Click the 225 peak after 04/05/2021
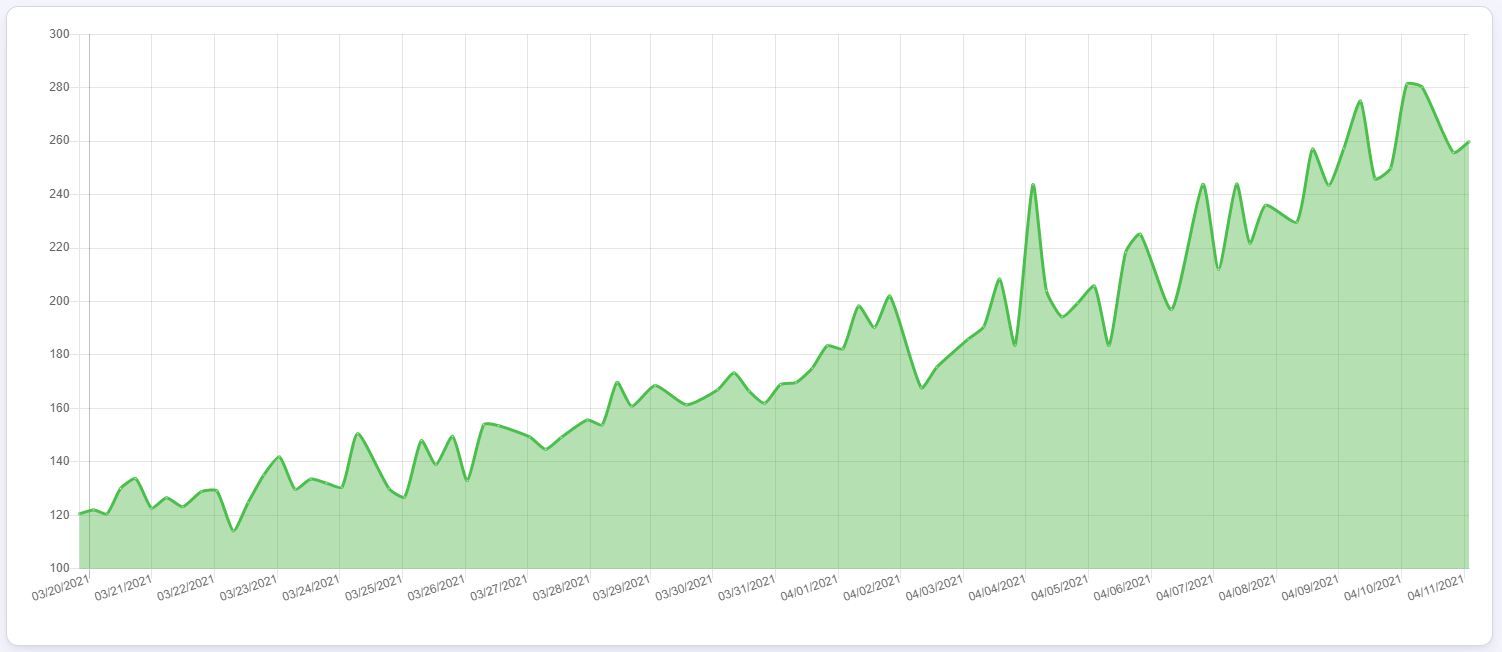 (1140, 234)
